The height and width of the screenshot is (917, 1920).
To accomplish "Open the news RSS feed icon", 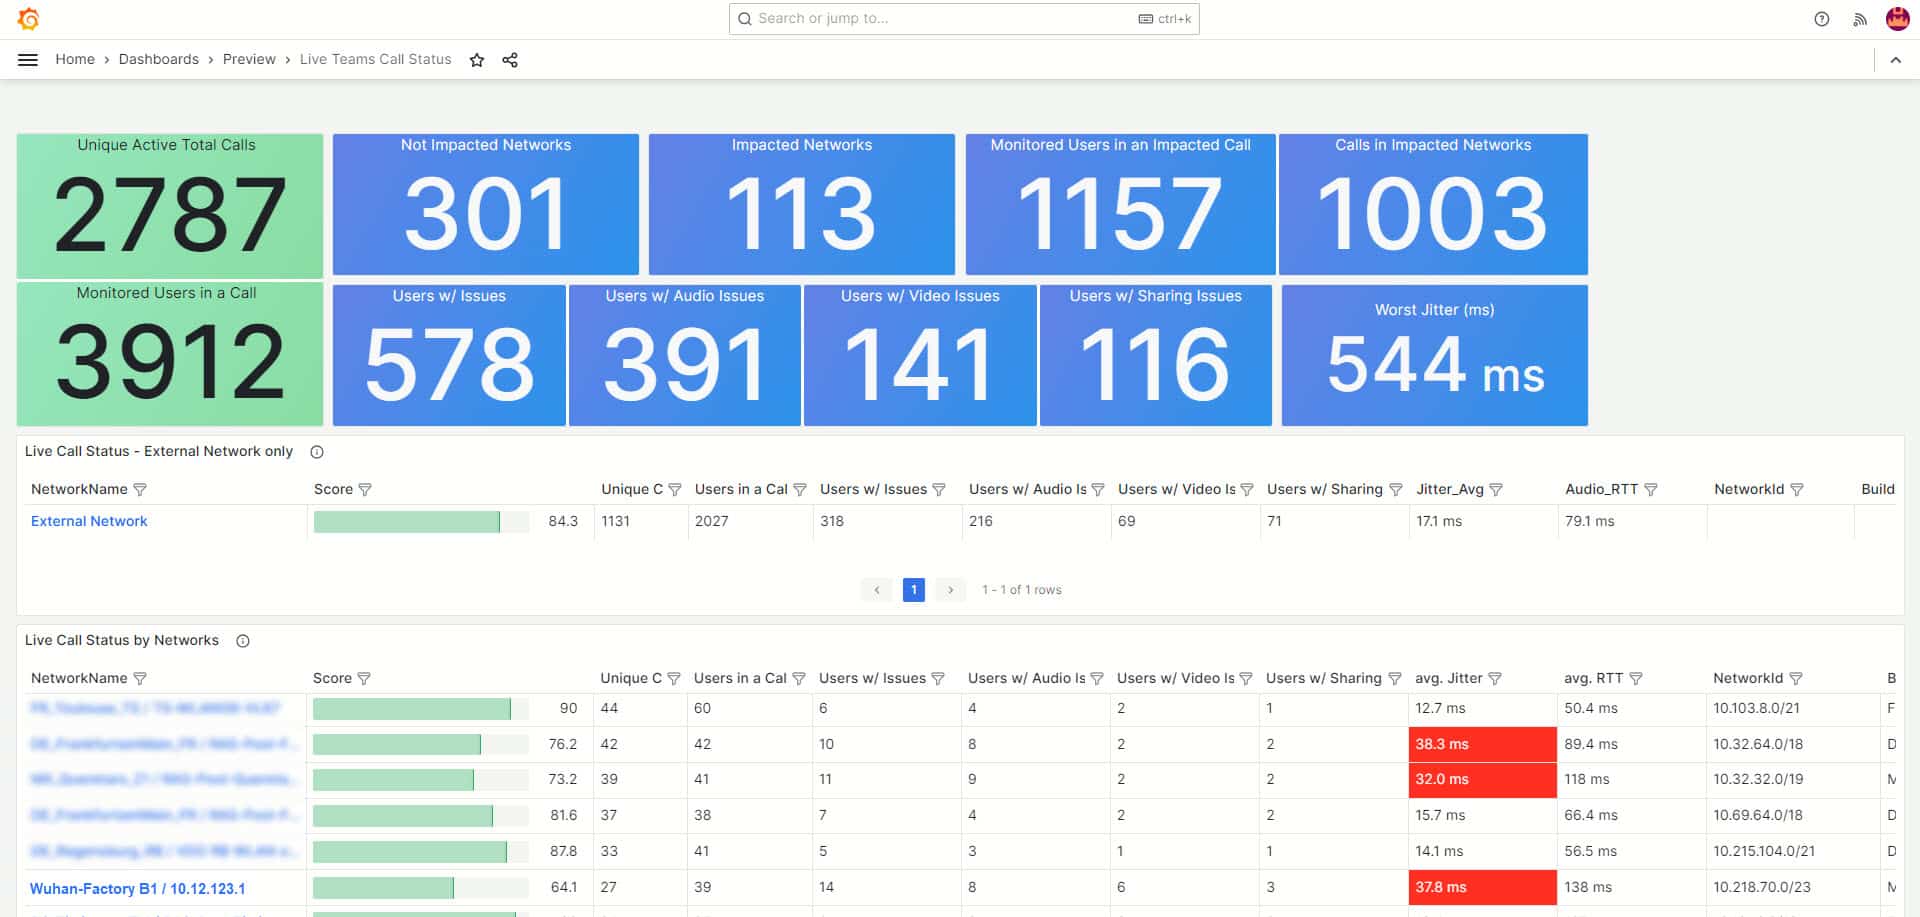I will (1859, 19).
